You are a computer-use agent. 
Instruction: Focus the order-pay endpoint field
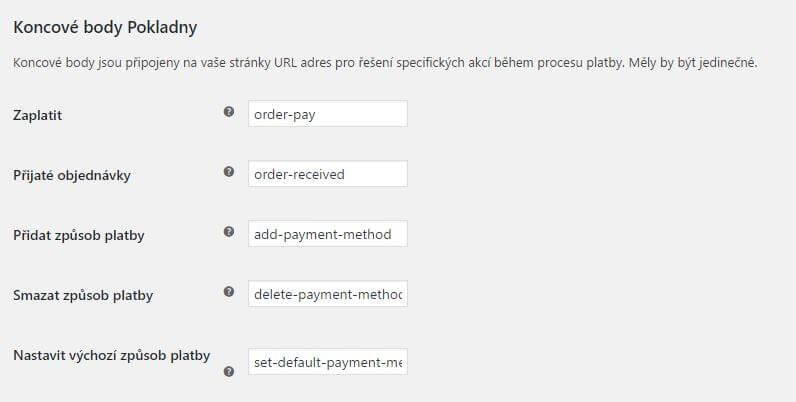click(x=327, y=114)
